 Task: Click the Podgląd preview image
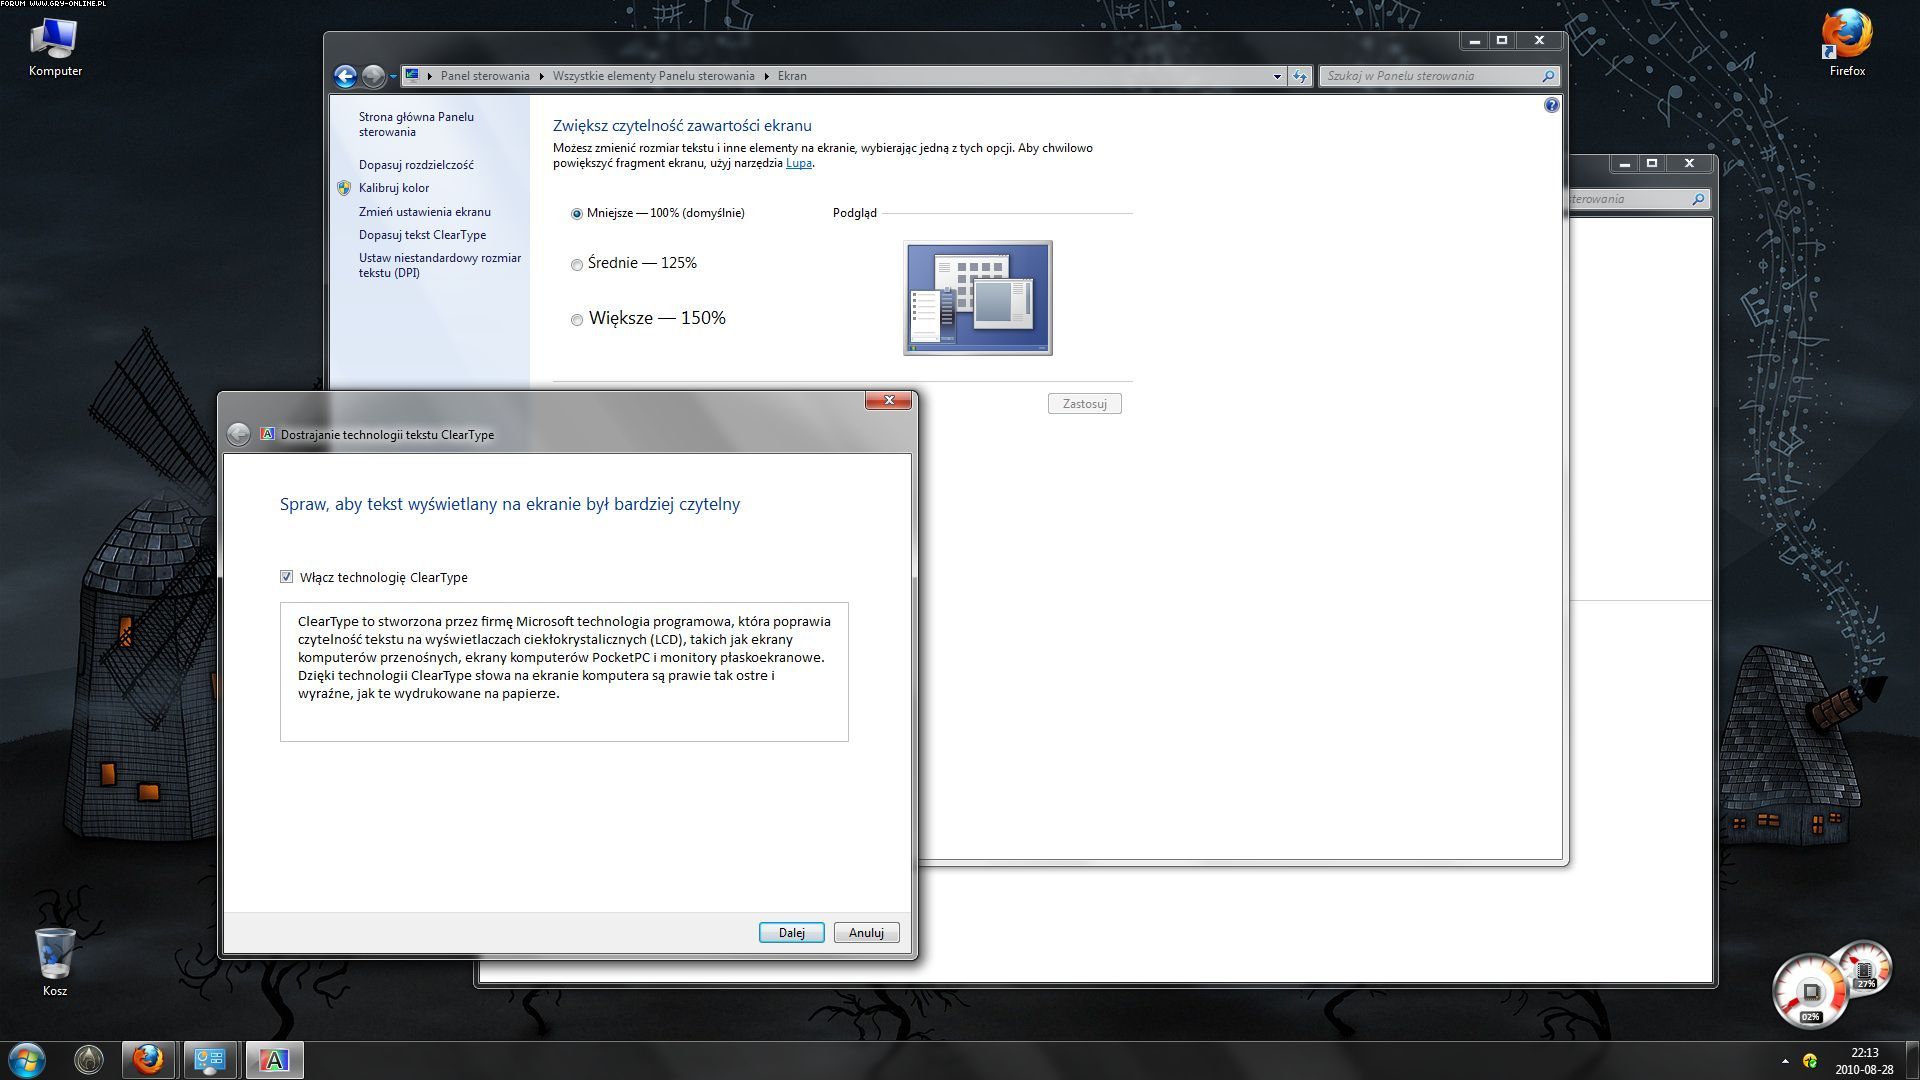point(978,297)
